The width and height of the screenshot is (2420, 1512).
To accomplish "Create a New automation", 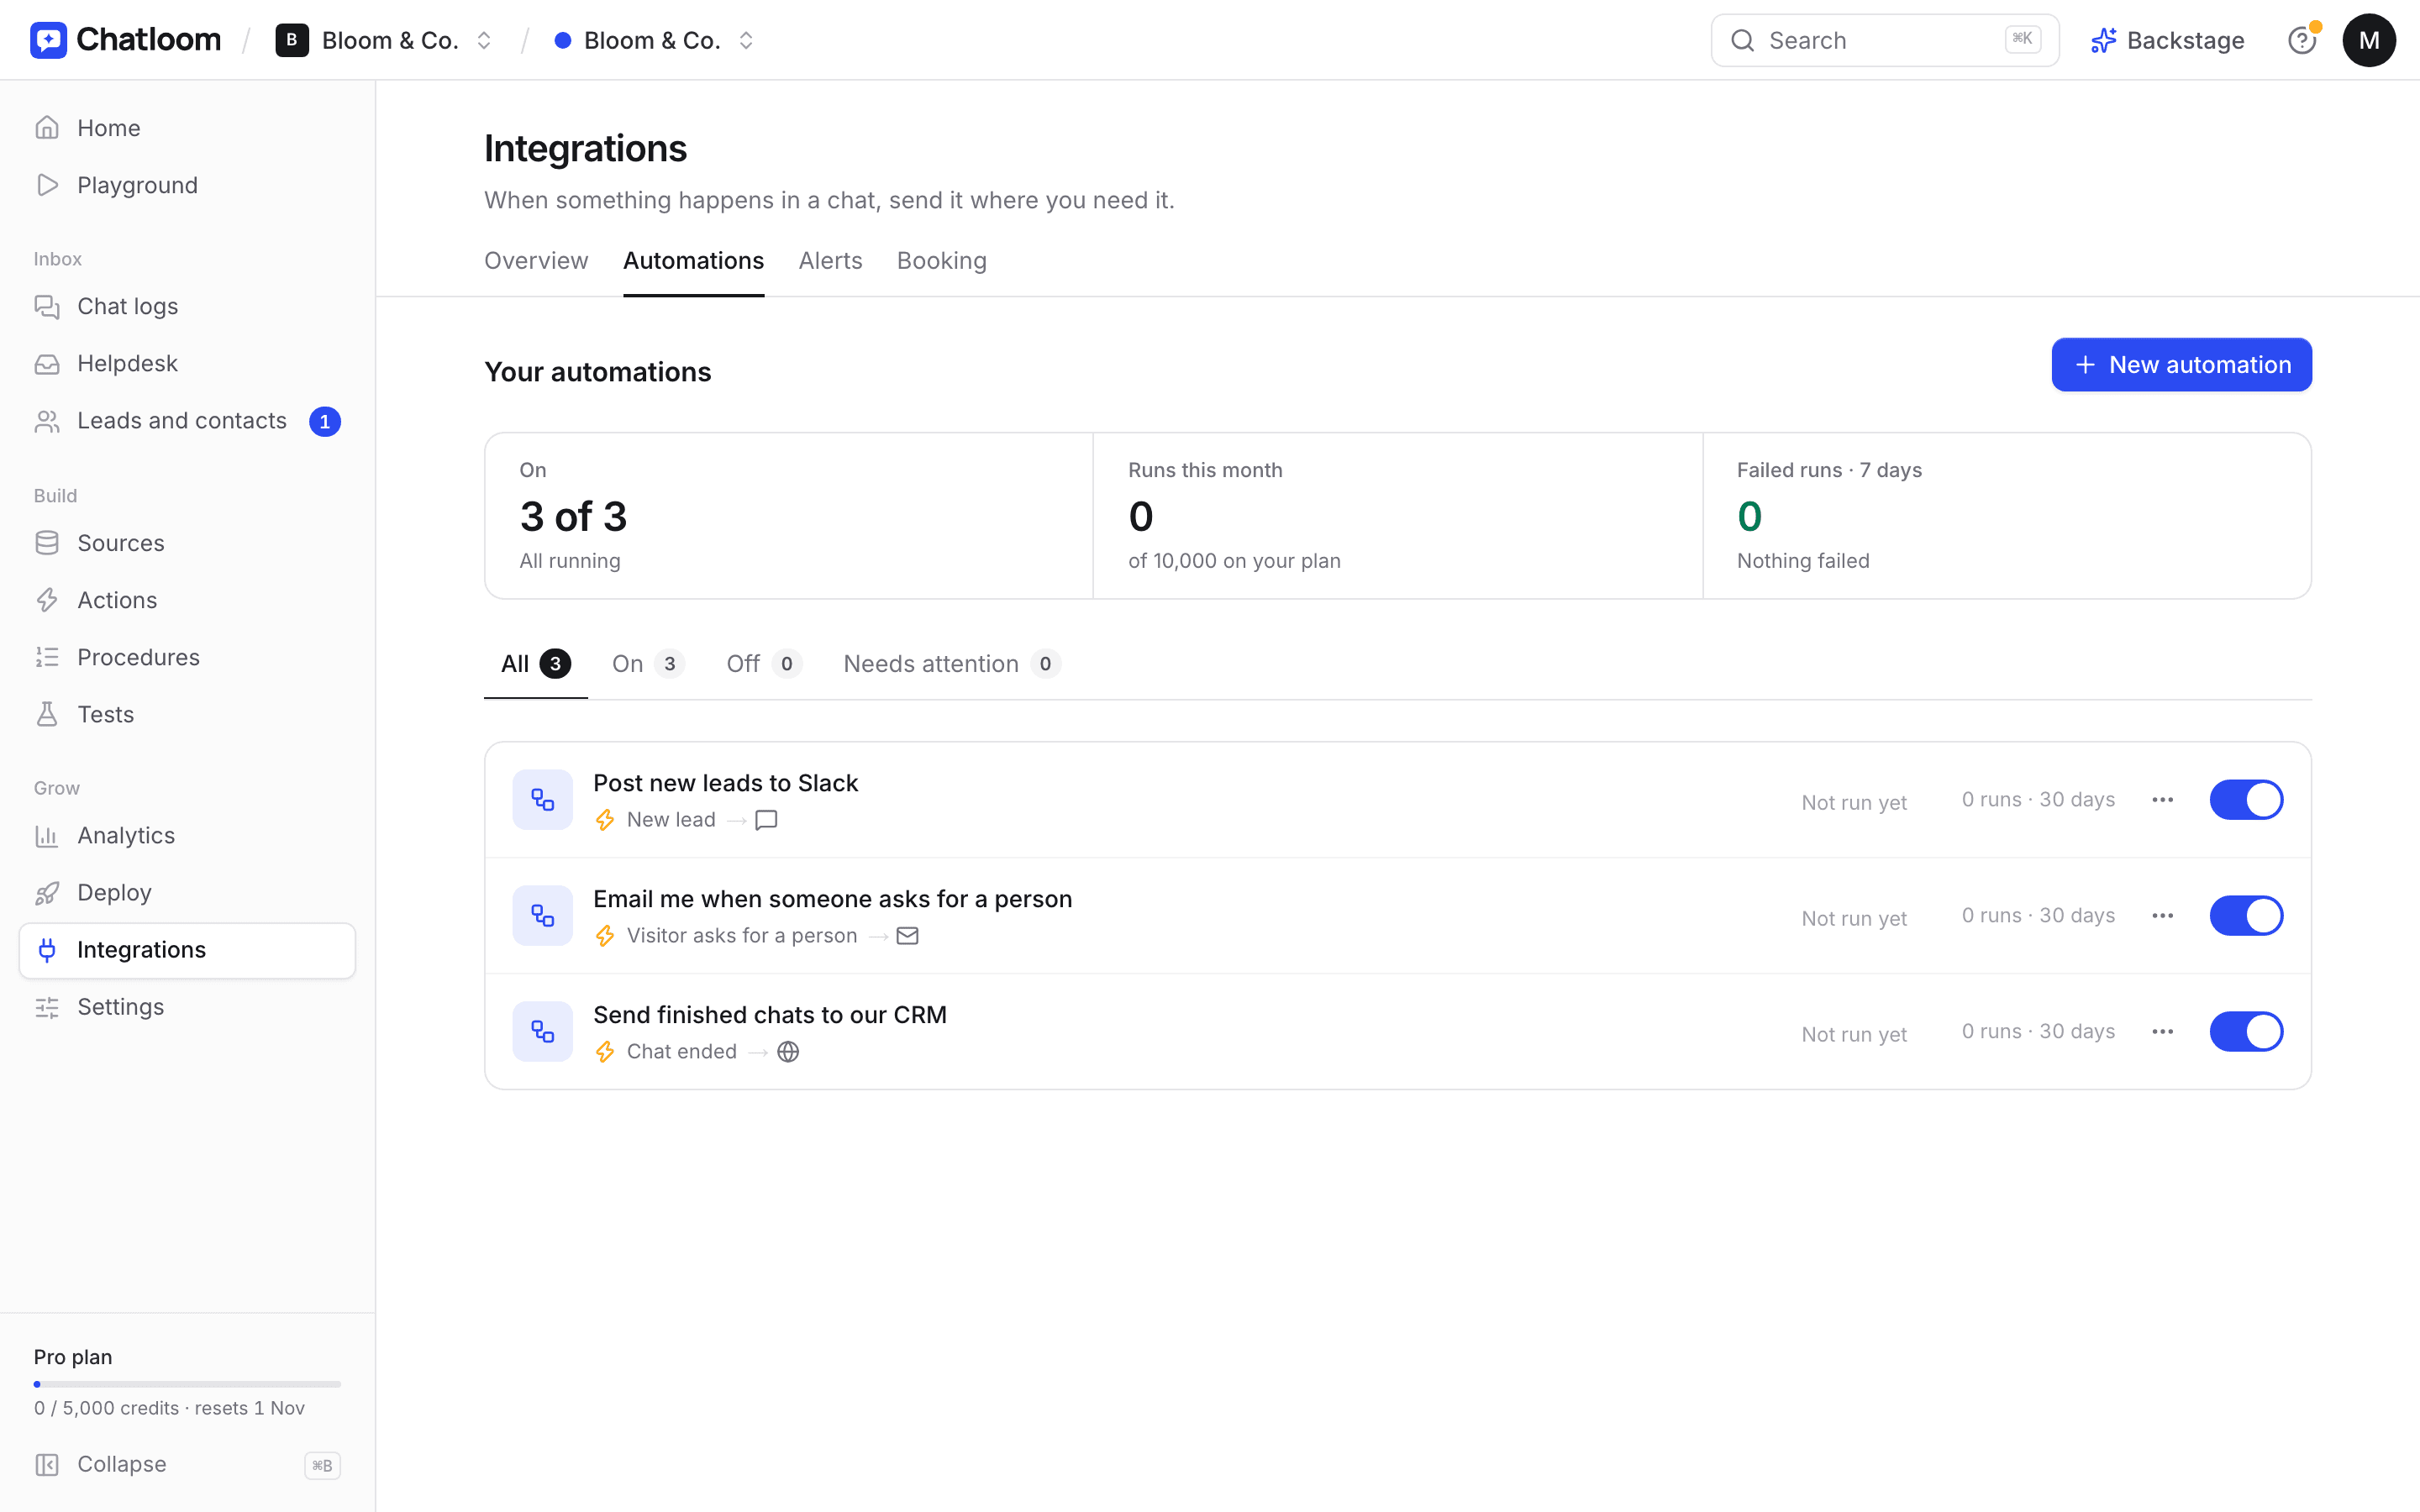I will tap(2181, 365).
